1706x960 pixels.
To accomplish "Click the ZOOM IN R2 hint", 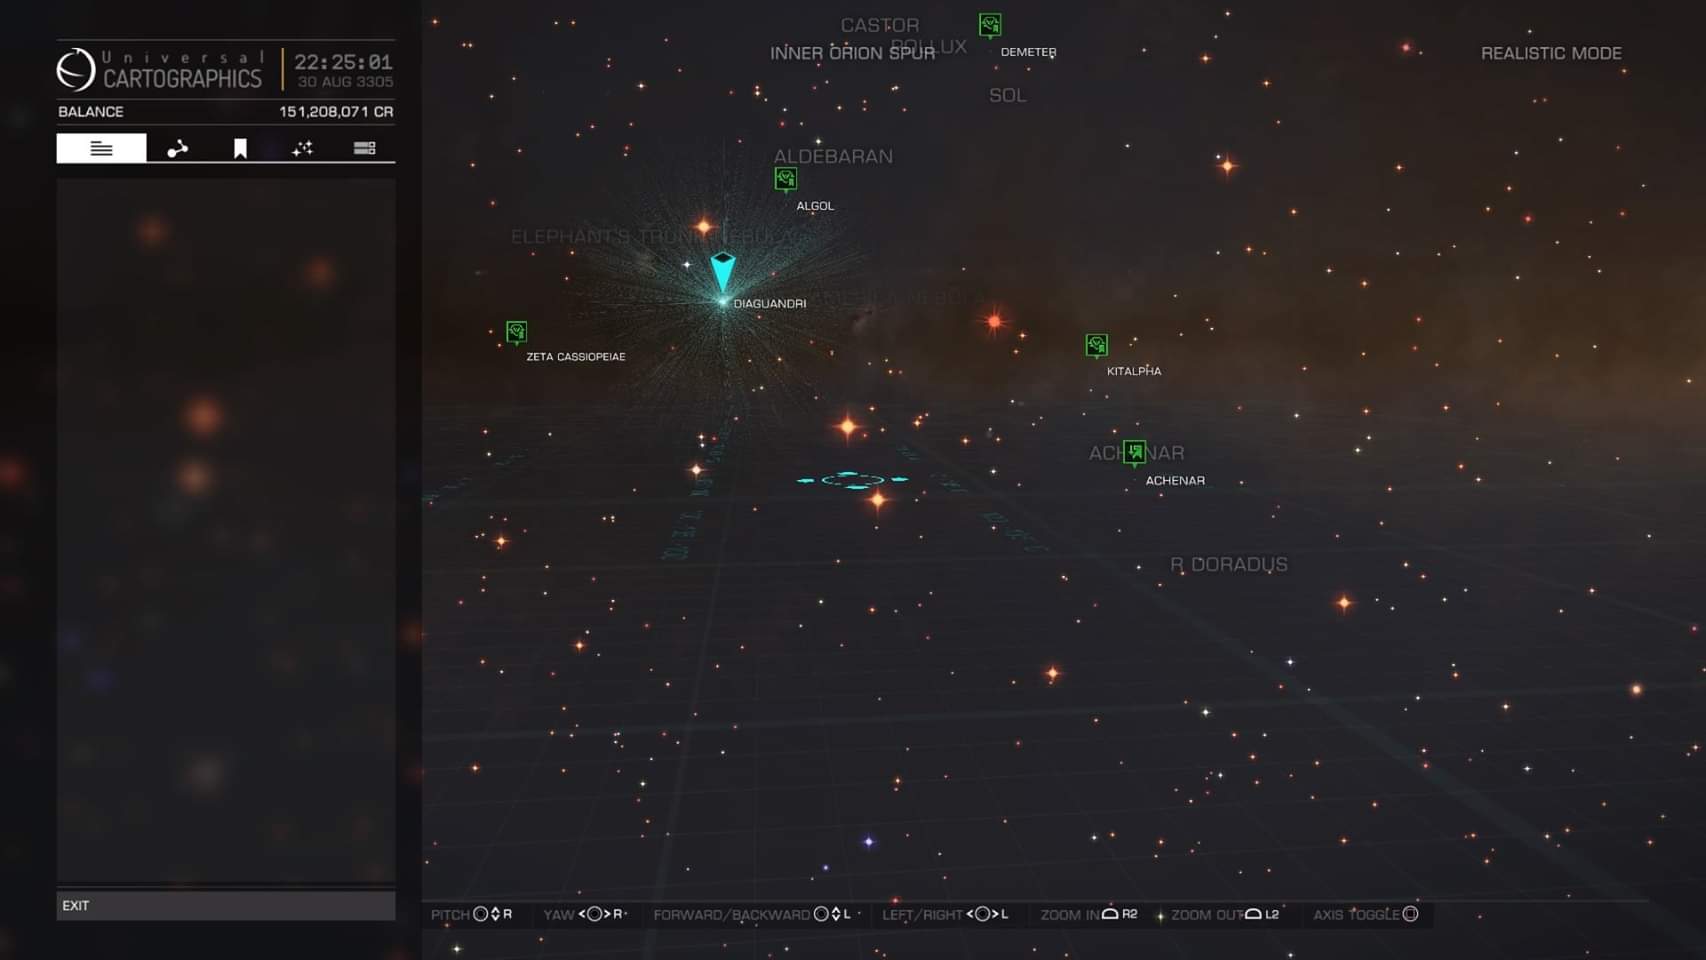I will 1089,914.
